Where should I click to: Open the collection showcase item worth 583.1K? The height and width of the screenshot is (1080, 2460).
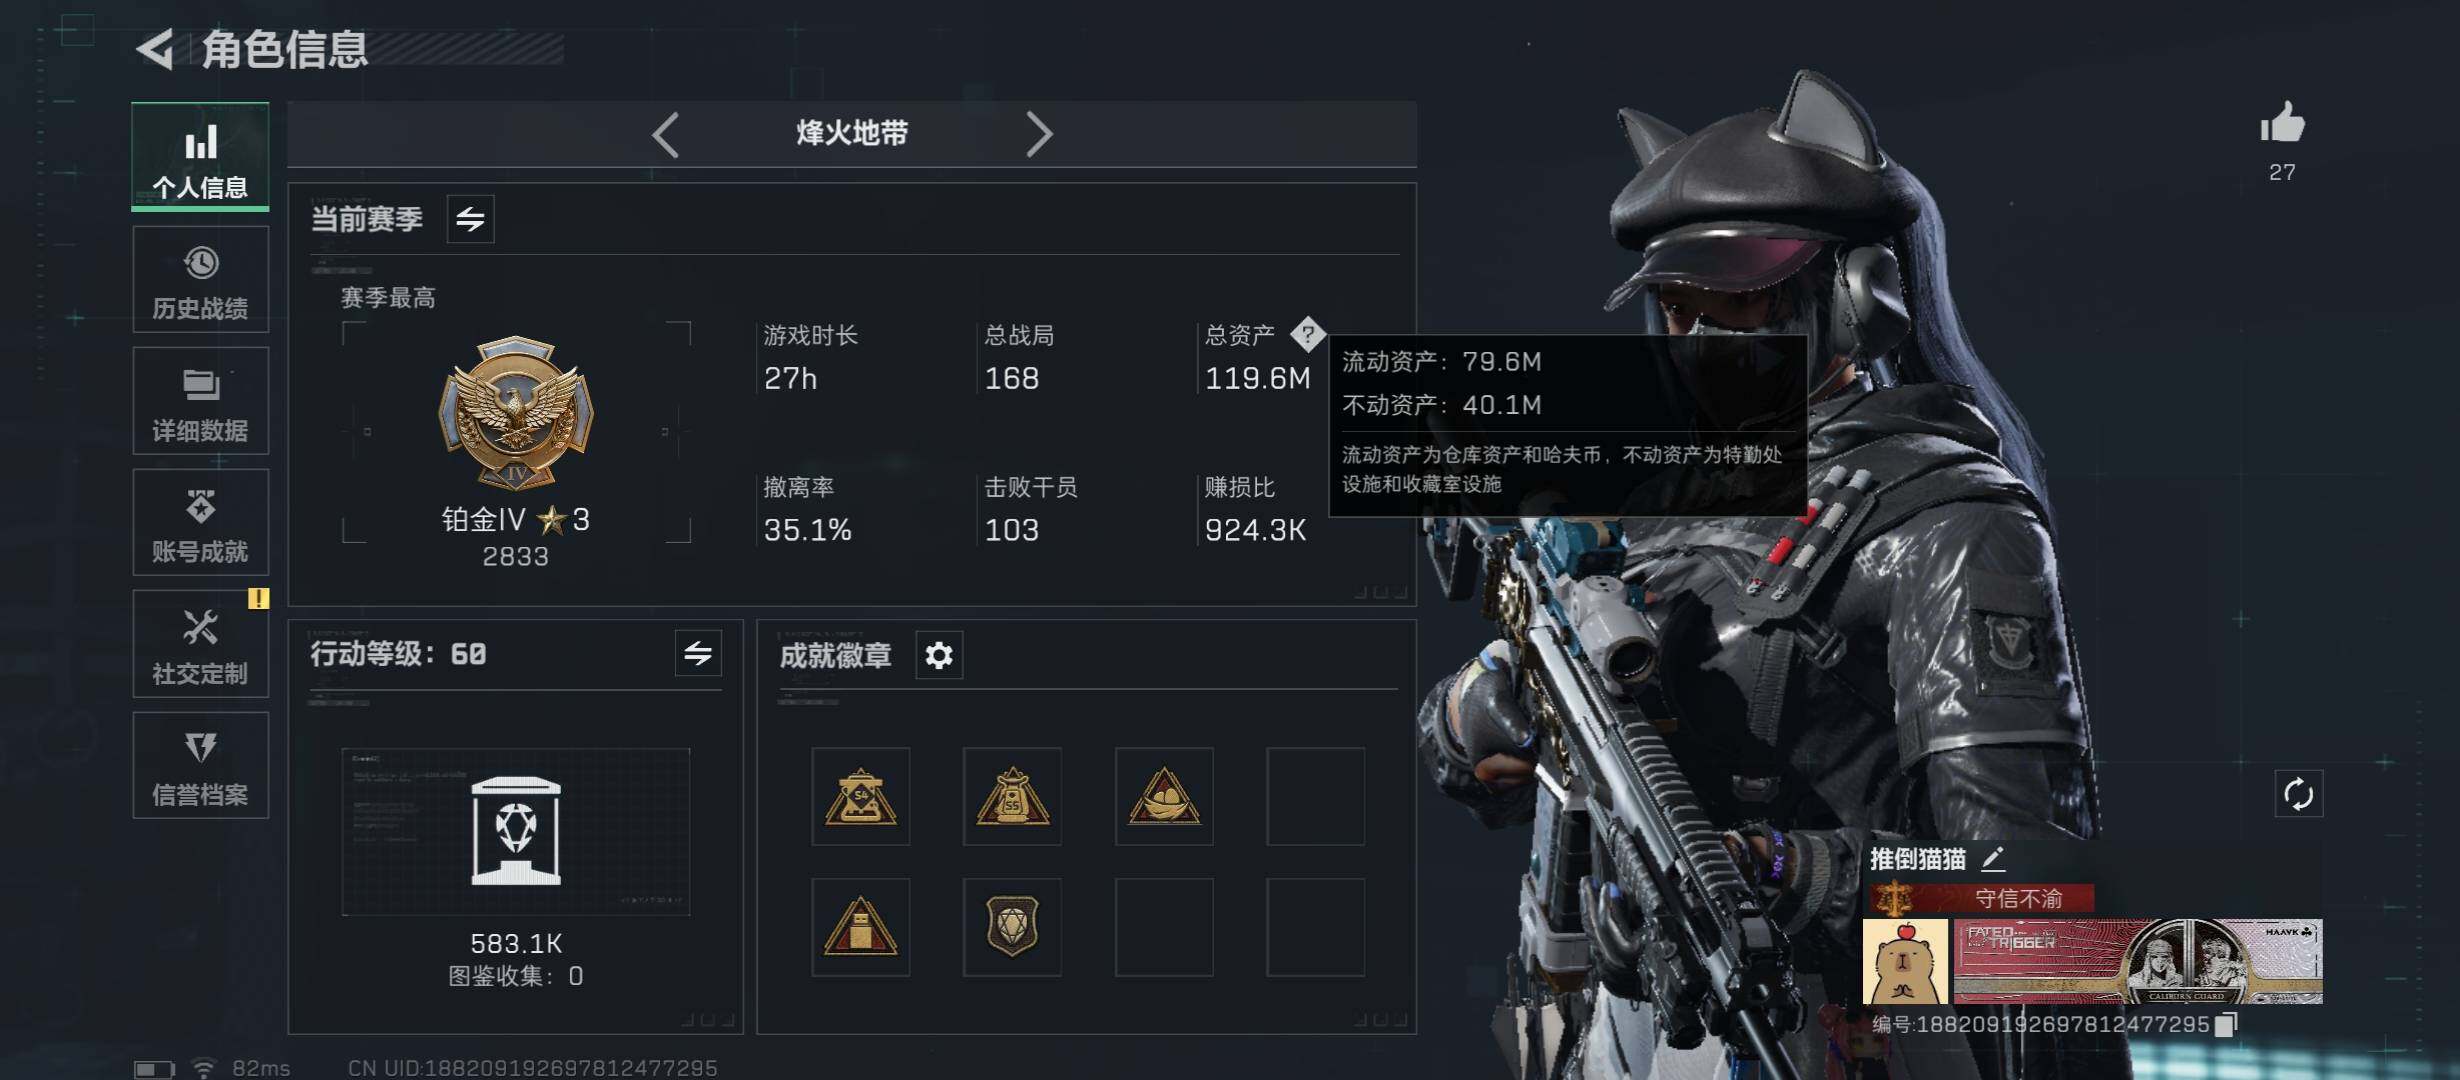point(515,832)
